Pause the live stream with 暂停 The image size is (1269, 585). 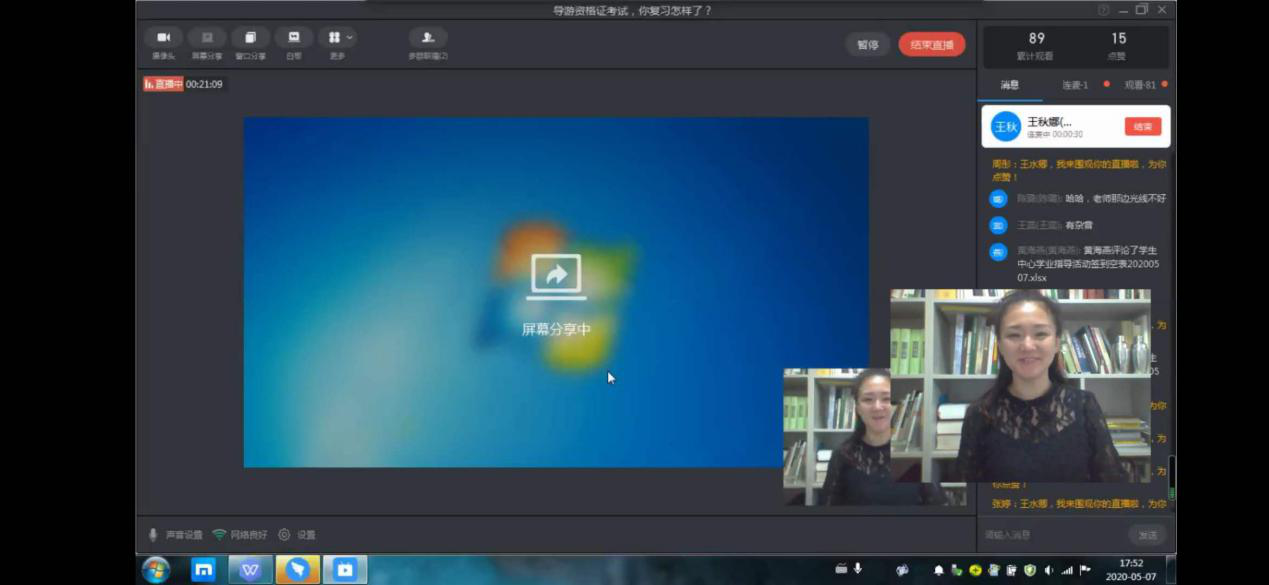868,45
